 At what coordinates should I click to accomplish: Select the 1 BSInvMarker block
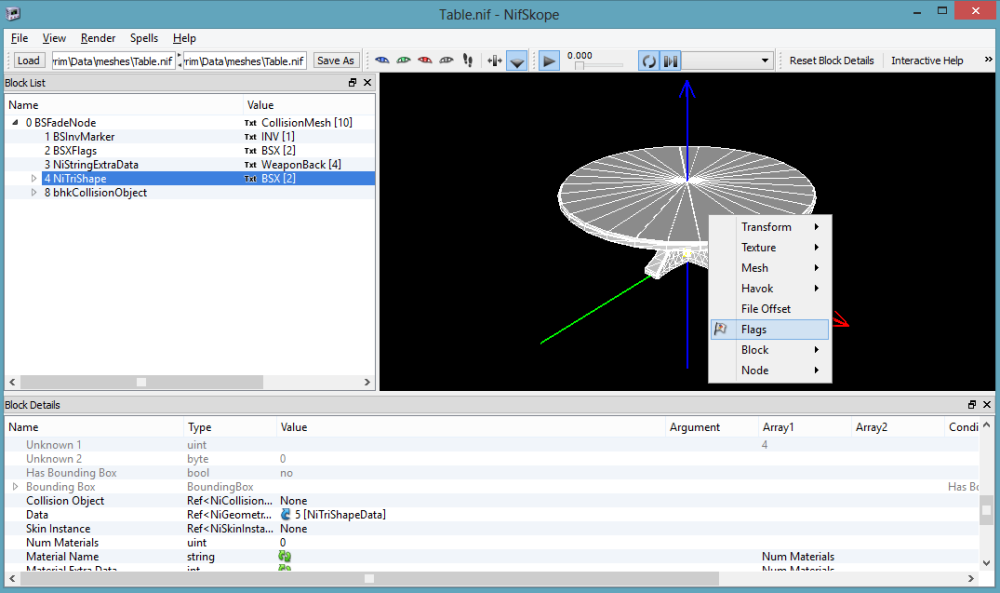(x=80, y=136)
